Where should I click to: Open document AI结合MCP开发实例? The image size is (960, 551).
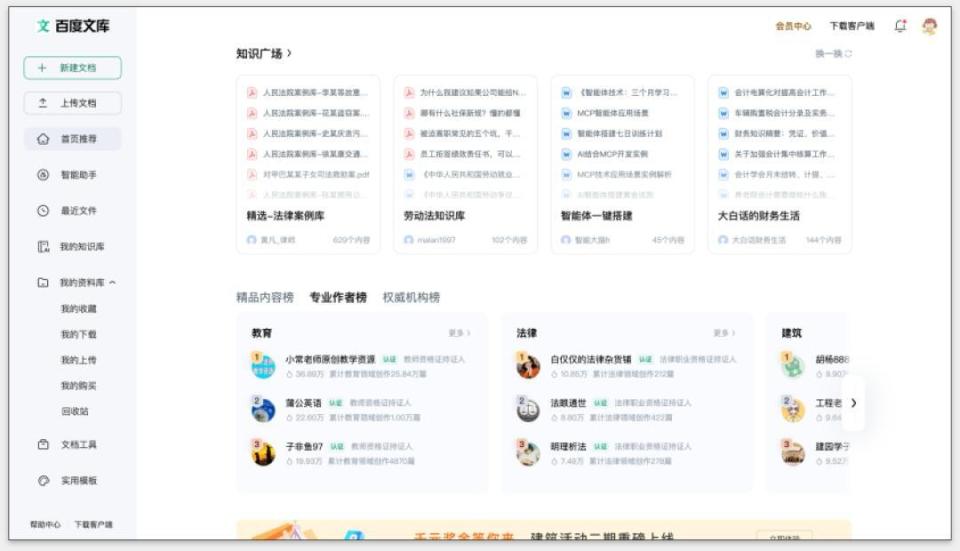612,154
